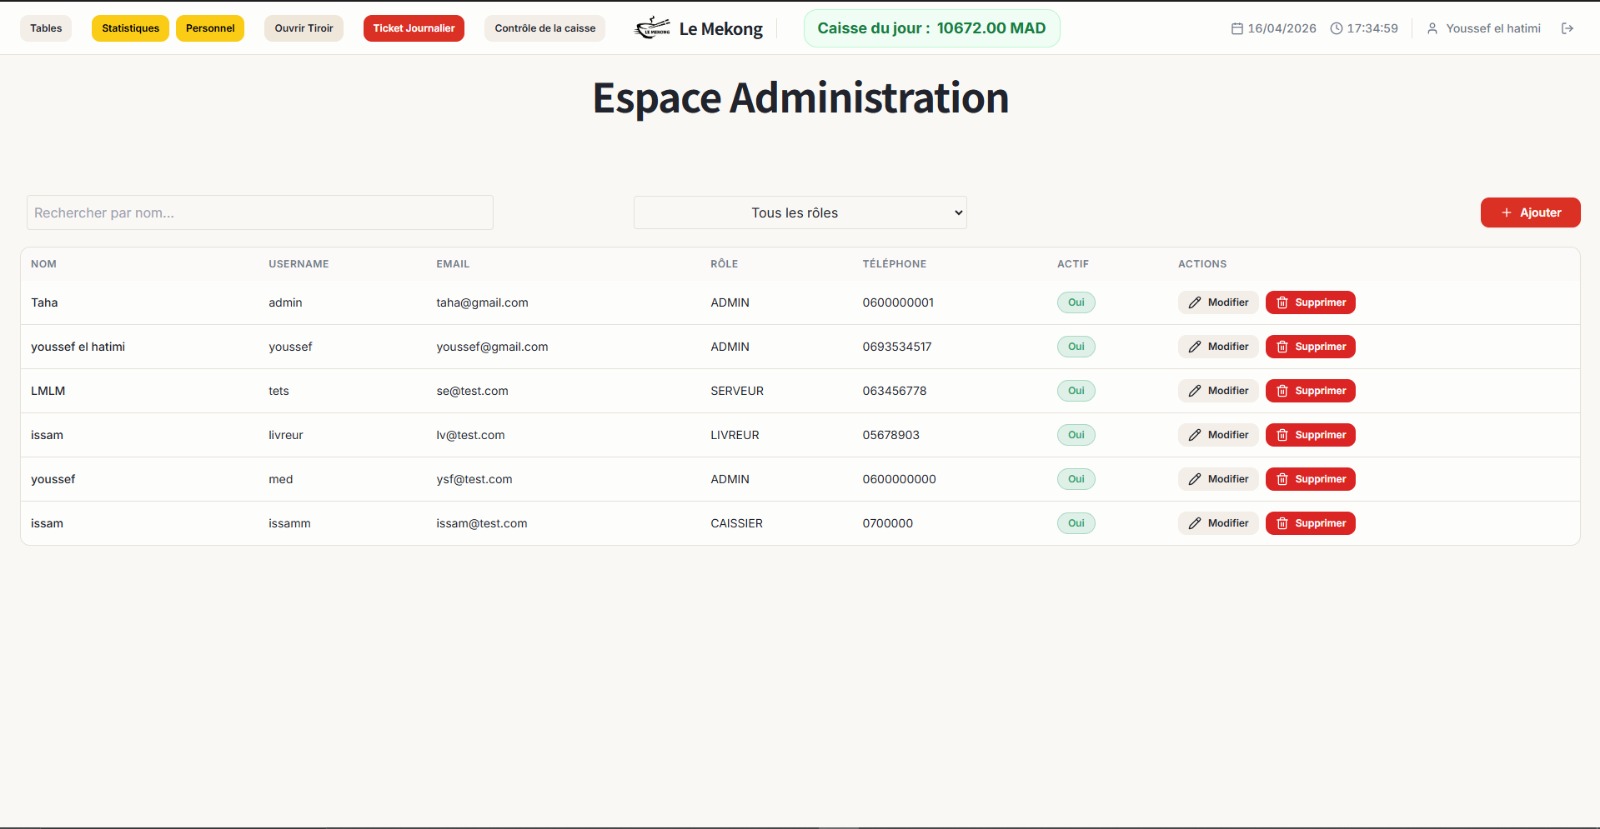Click the Ajouter button
This screenshot has width=1600, height=829.
[1530, 213]
